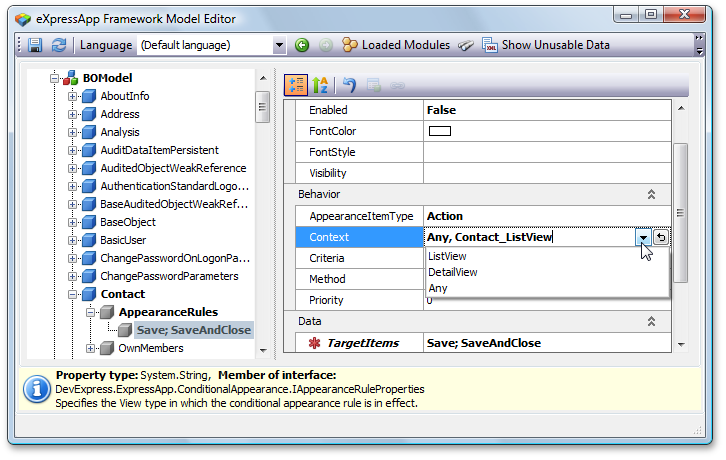This screenshot has width=726, height=460.
Task: Click the red asterisk TargetItems icon
Action: point(314,343)
